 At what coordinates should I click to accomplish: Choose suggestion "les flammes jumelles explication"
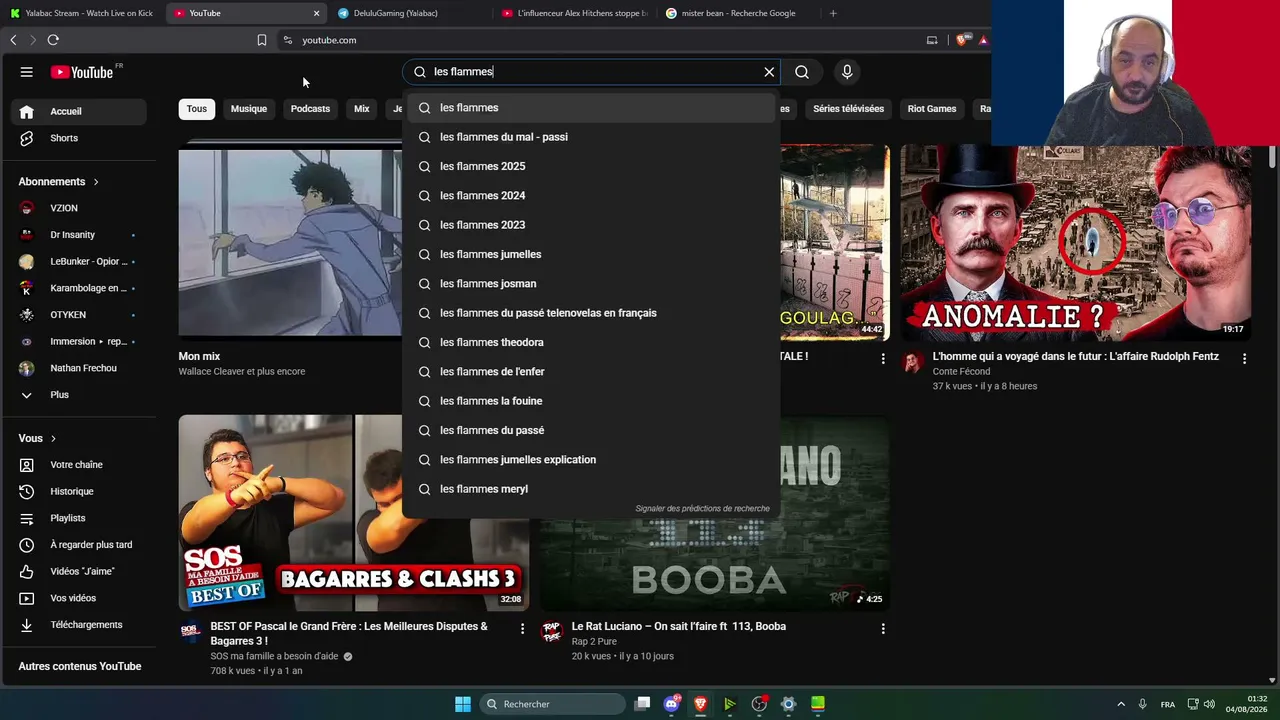pyautogui.click(x=590, y=460)
